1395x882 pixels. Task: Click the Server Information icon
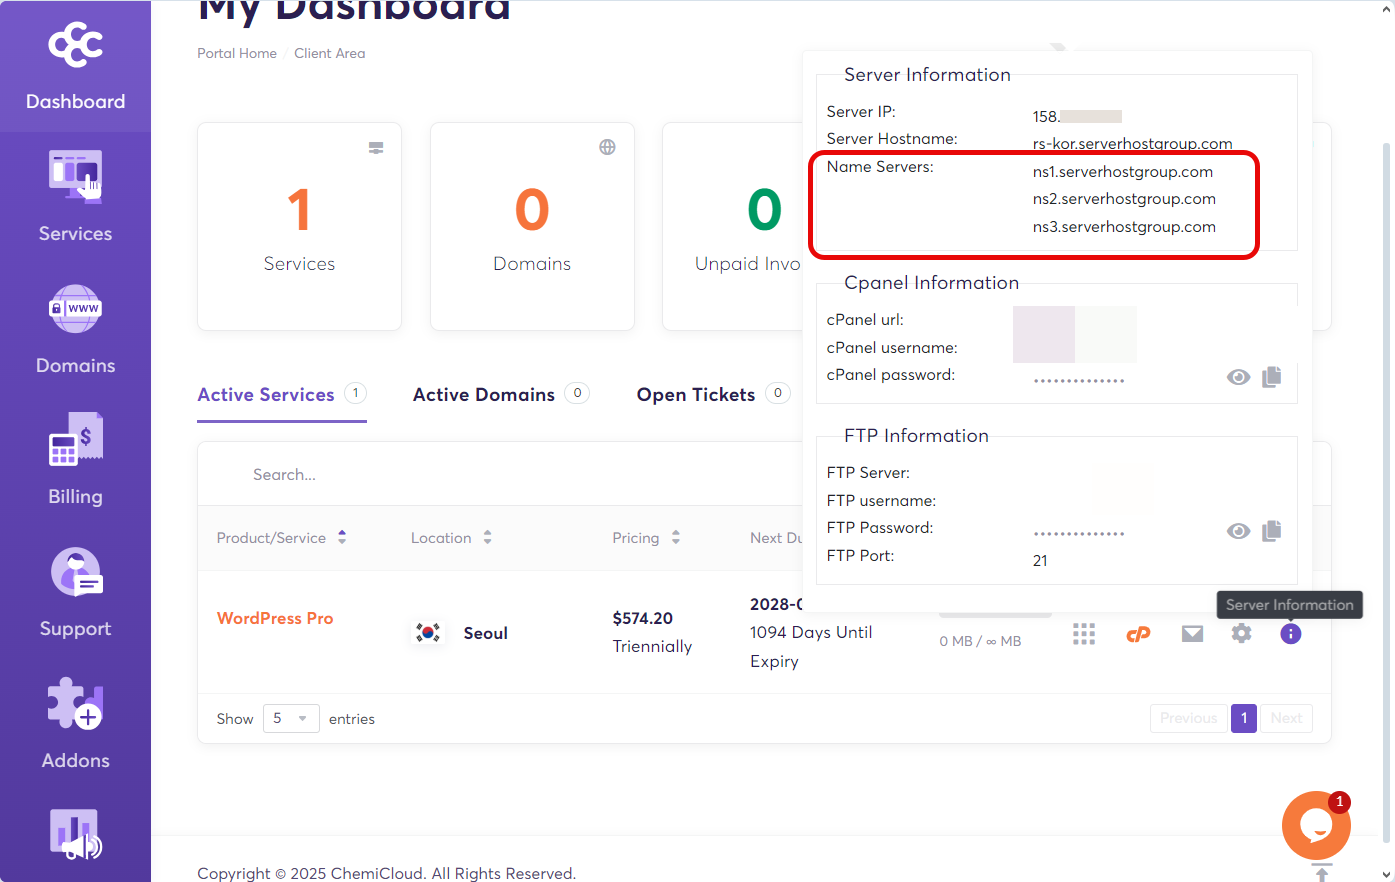coord(1290,634)
